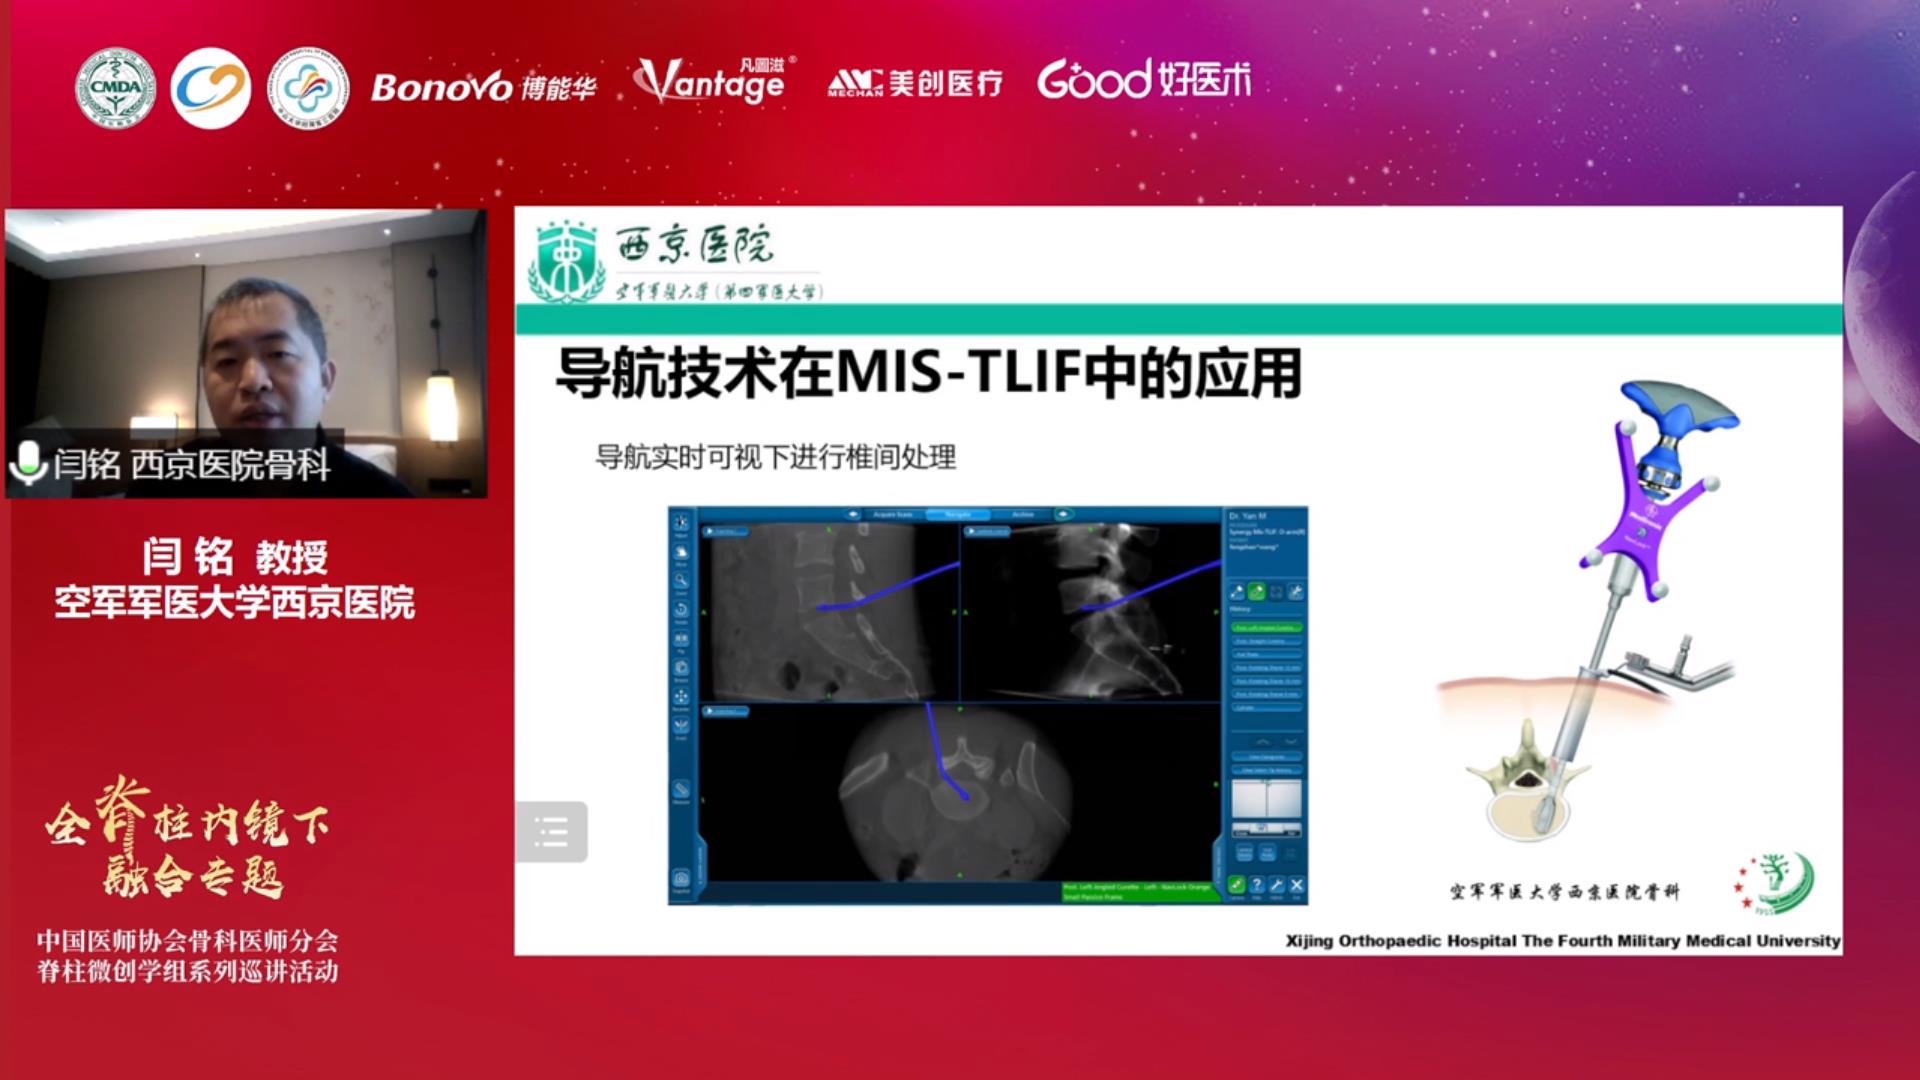
Task: Click the green highlighted instrument icon
Action: pyautogui.click(x=1257, y=592)
